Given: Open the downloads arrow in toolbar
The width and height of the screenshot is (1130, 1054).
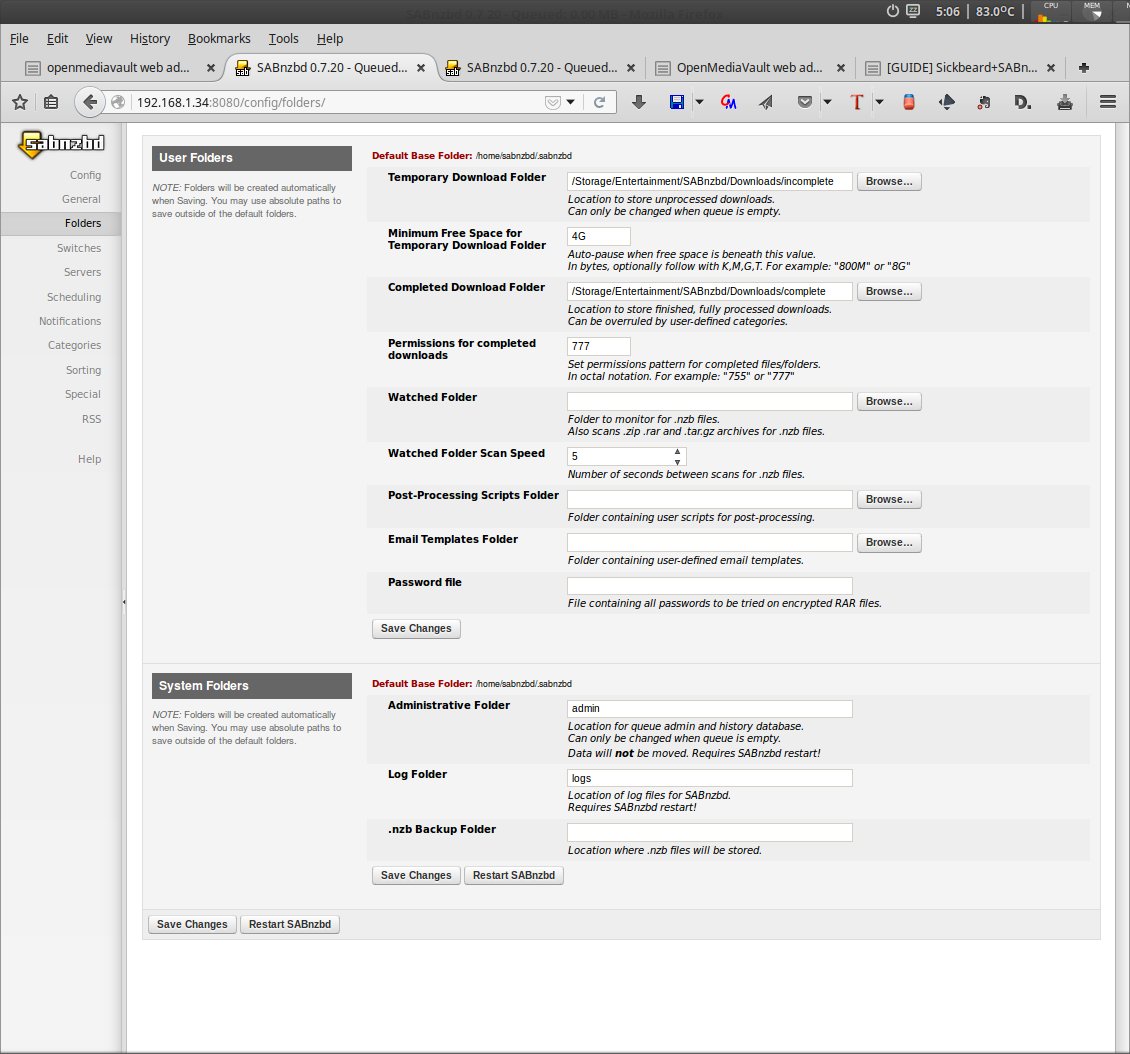Looking at the screenshot, I should click(x=639, y=102).
